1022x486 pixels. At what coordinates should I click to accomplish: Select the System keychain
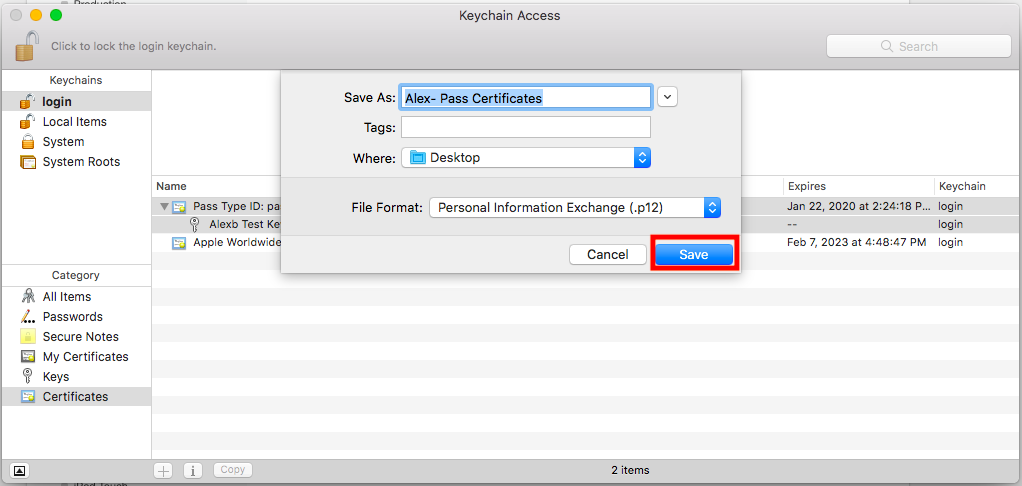[x=77, y=141]
